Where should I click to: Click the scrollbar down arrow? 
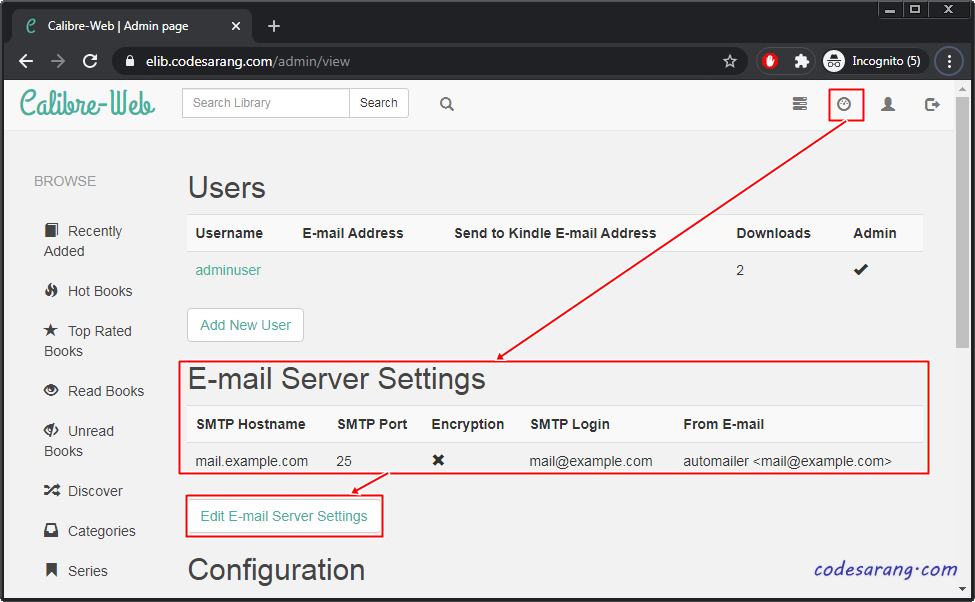(x=963, y=590)
